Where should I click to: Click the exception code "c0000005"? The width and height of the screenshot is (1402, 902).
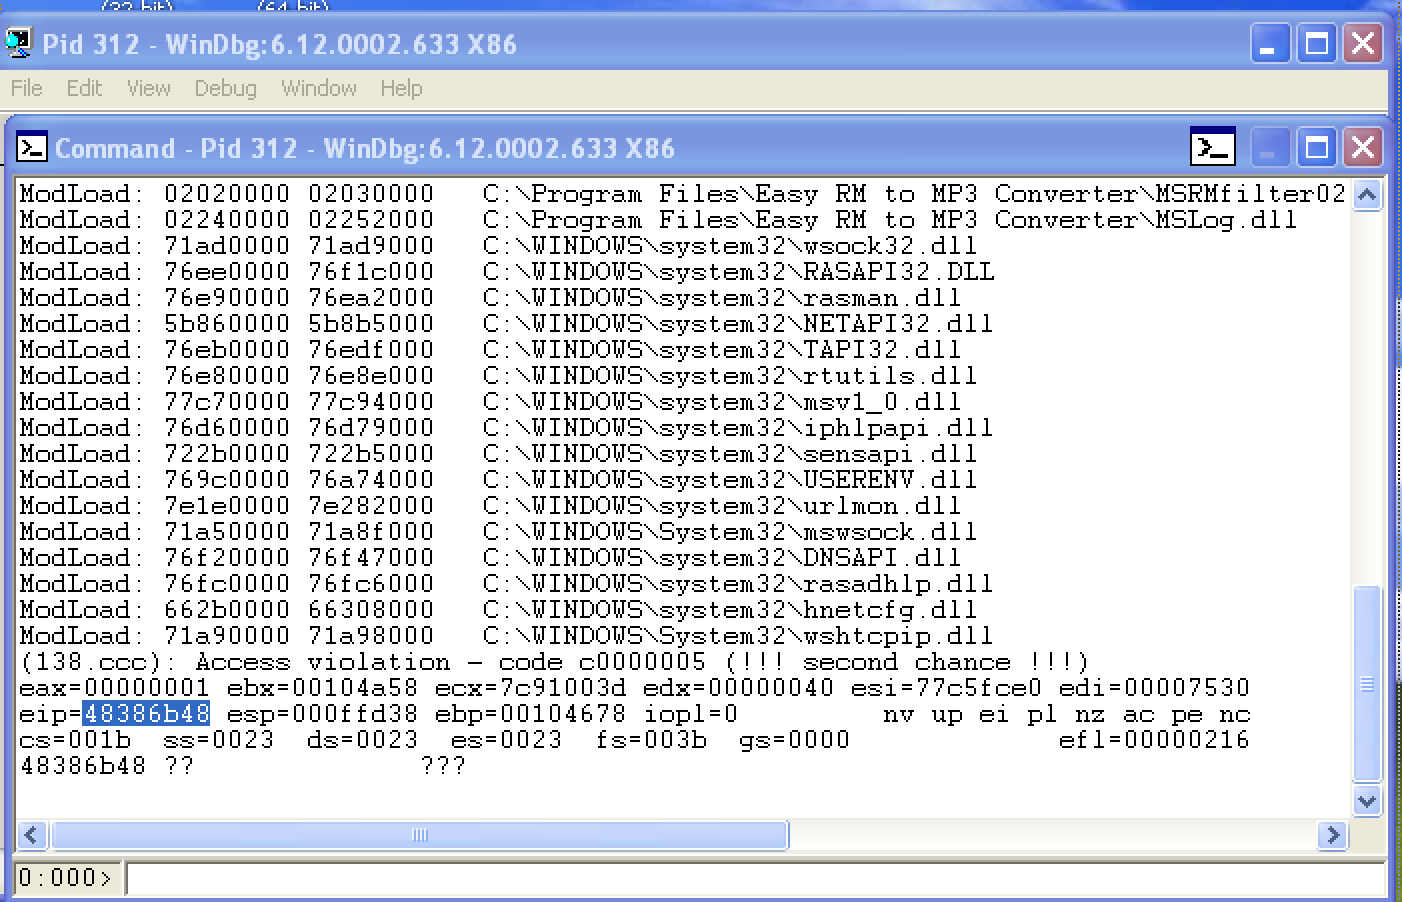click(642, 662)
